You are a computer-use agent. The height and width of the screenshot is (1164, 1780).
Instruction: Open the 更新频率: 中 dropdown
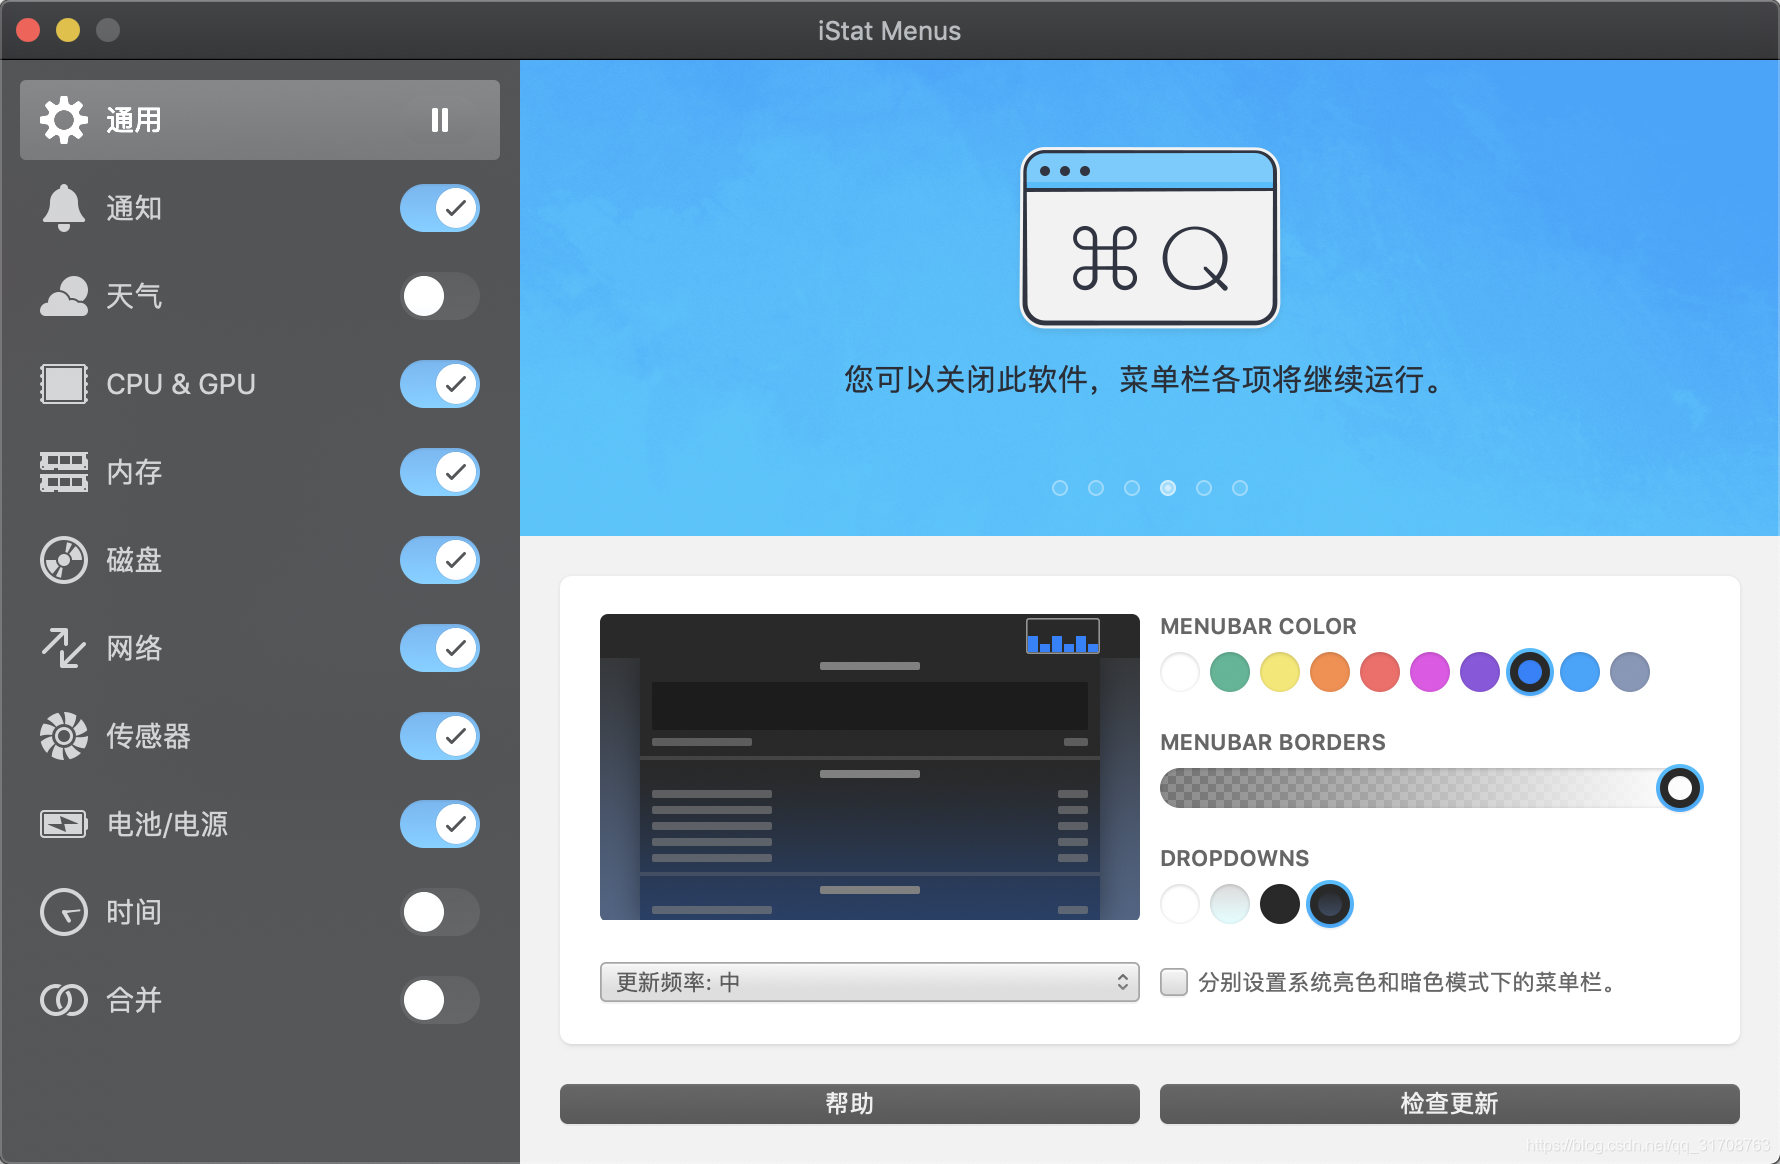870,982
